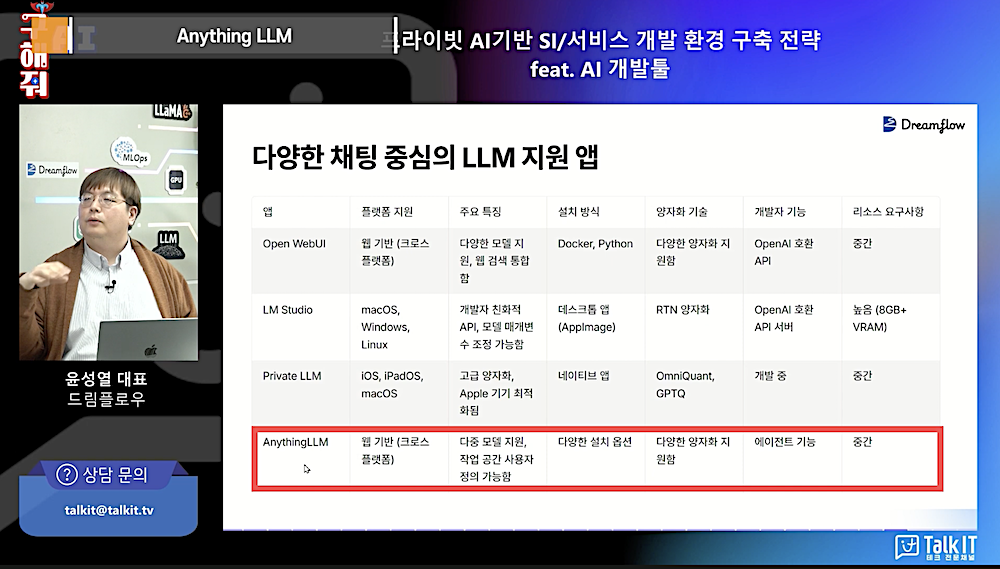Click the TalkIT logo in the corner
1000x569 pixels.
click(x=936, y=547)
